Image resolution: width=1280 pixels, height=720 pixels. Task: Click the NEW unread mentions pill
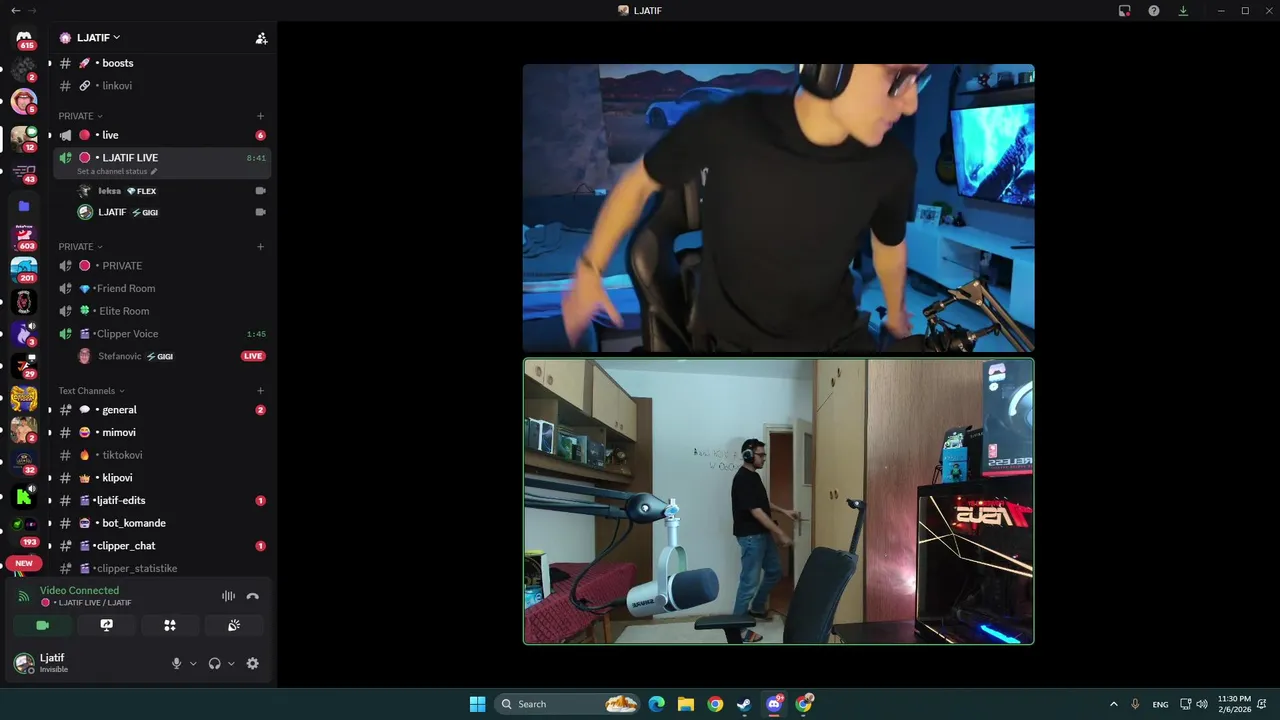[24, 563]
